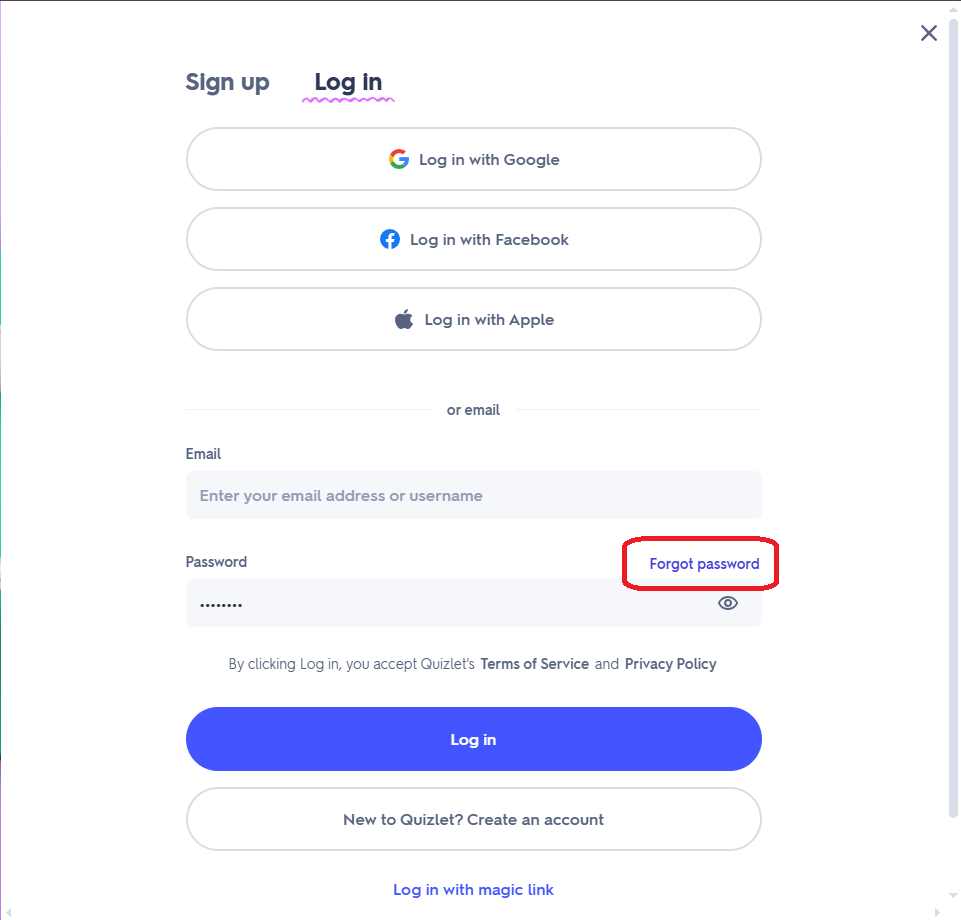
Task: Select the Log in tab
Action: pyautogui.click(x=348, y=82)
